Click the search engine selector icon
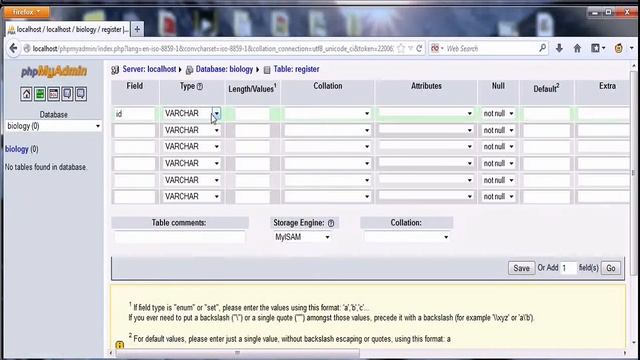Screen dimensions: 640x360 click(436, 48)
